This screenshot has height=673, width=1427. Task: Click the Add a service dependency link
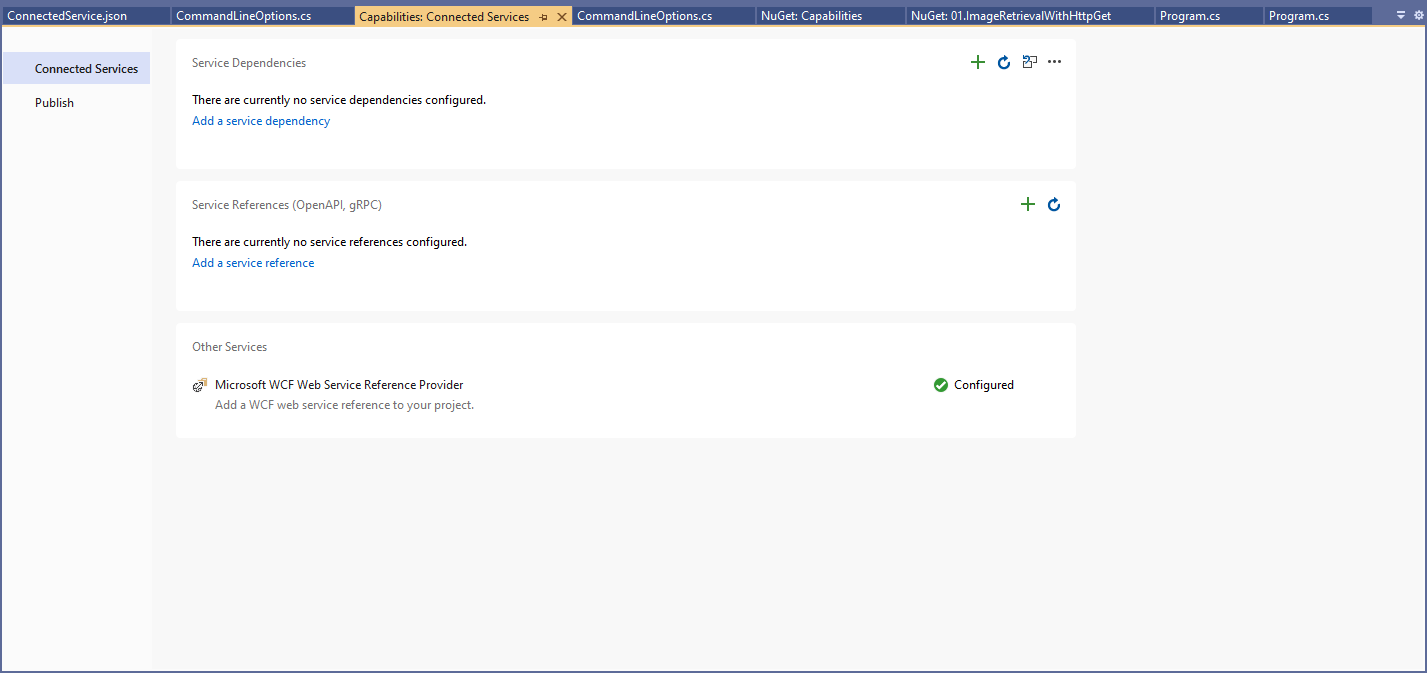[261, 121]
